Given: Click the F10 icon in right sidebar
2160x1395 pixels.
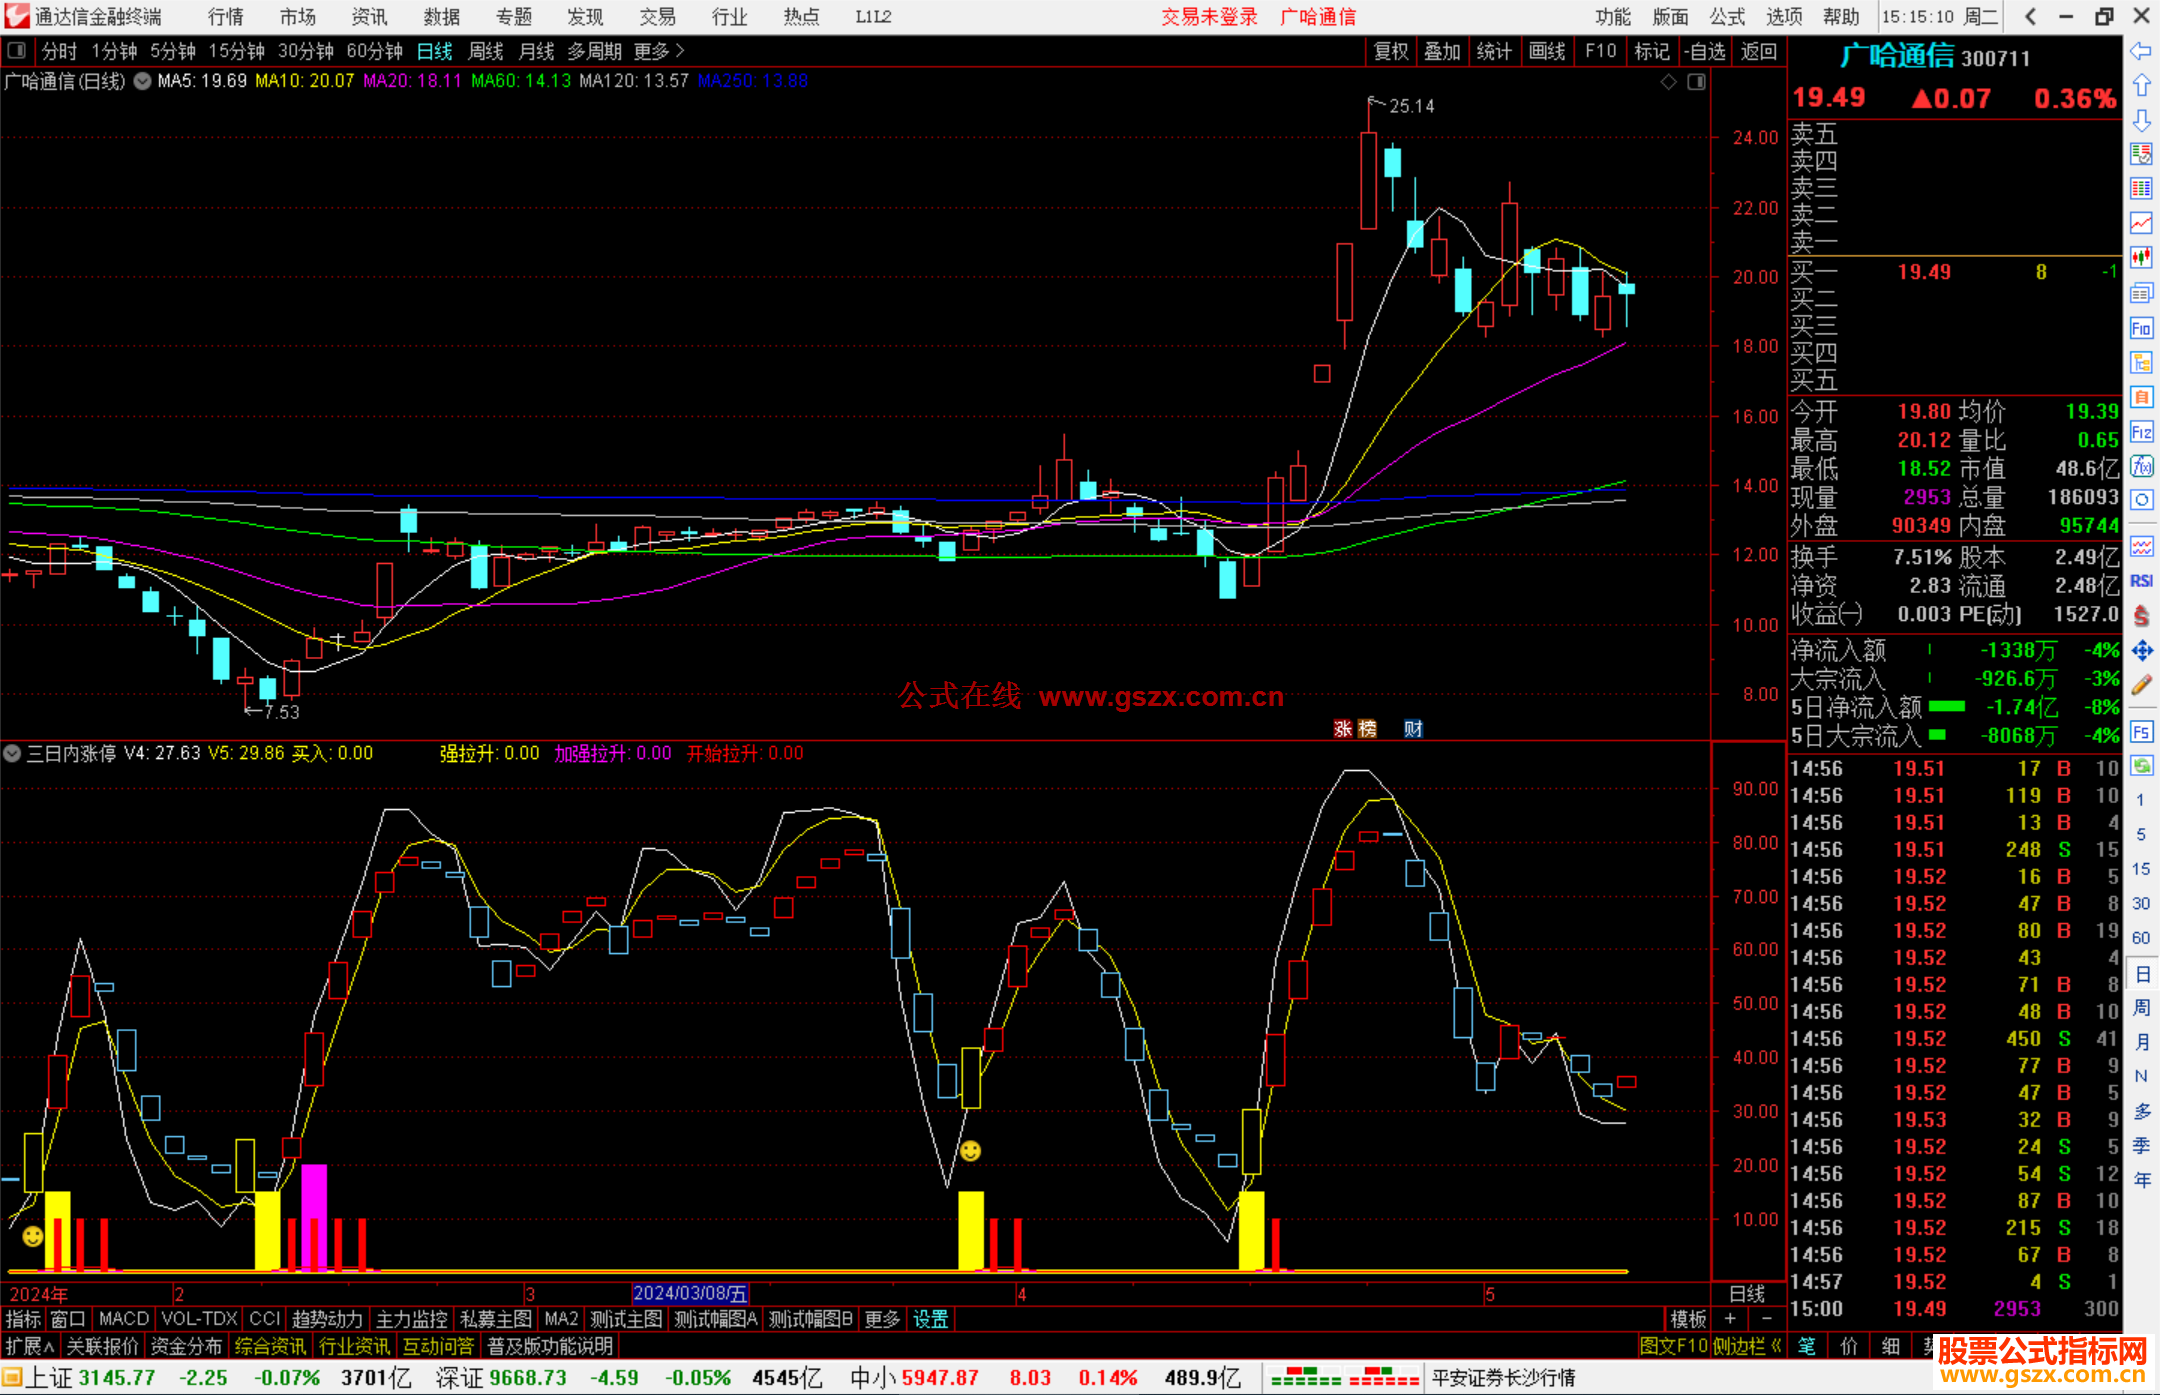Looking at the screenshot, I should coord(2141,328).
